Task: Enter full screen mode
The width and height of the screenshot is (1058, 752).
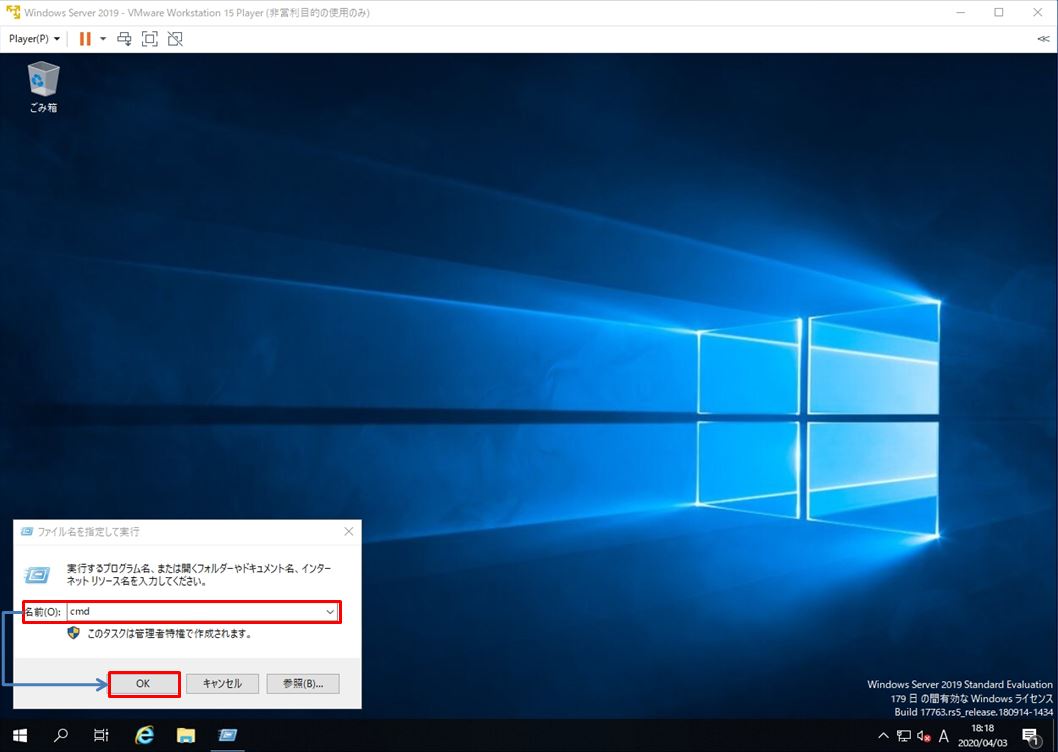Action: pyautogui.click(x=150, y=39)
